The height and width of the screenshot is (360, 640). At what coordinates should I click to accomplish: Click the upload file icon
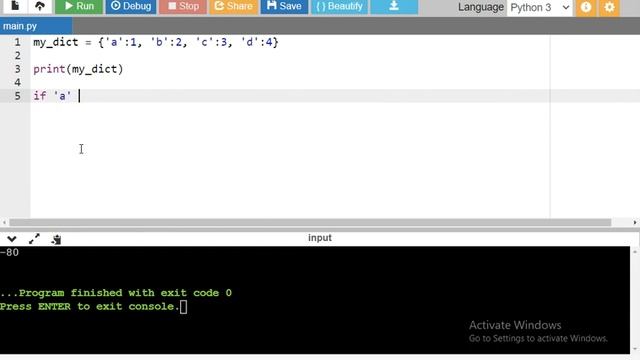pos(40,6)
